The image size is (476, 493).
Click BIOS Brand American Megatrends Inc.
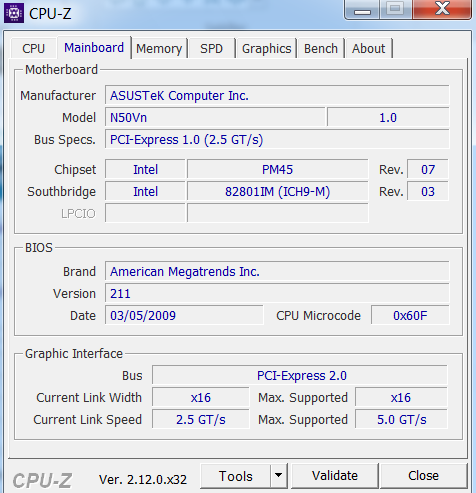click(277, 271)
